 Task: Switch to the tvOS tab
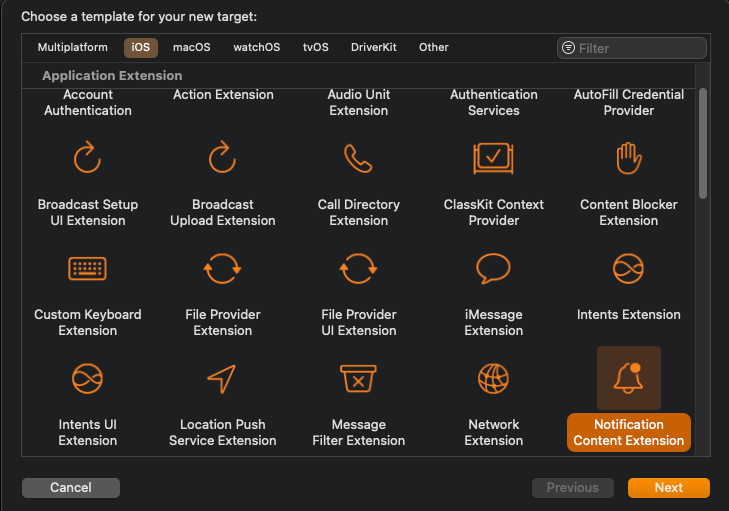click(x=316, y=47)
